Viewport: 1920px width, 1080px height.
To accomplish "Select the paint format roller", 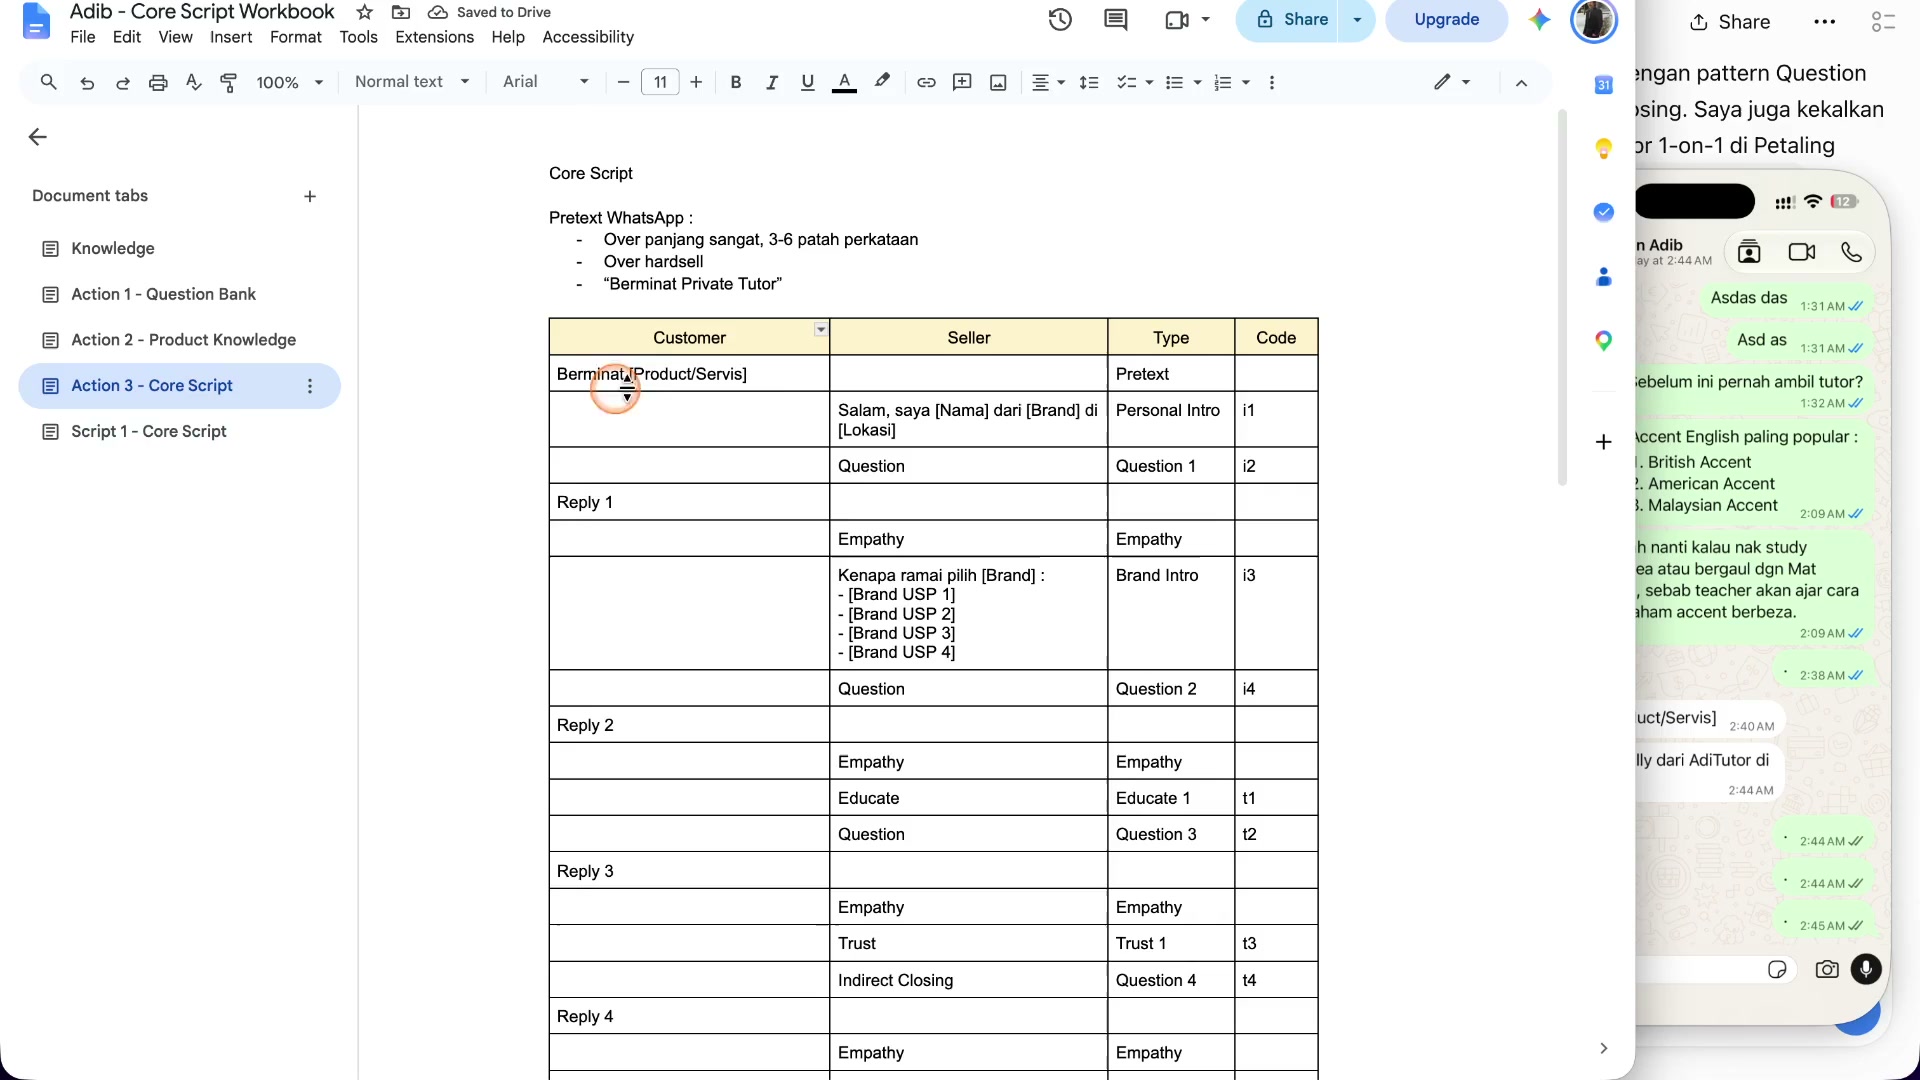I will pos(229,83).
